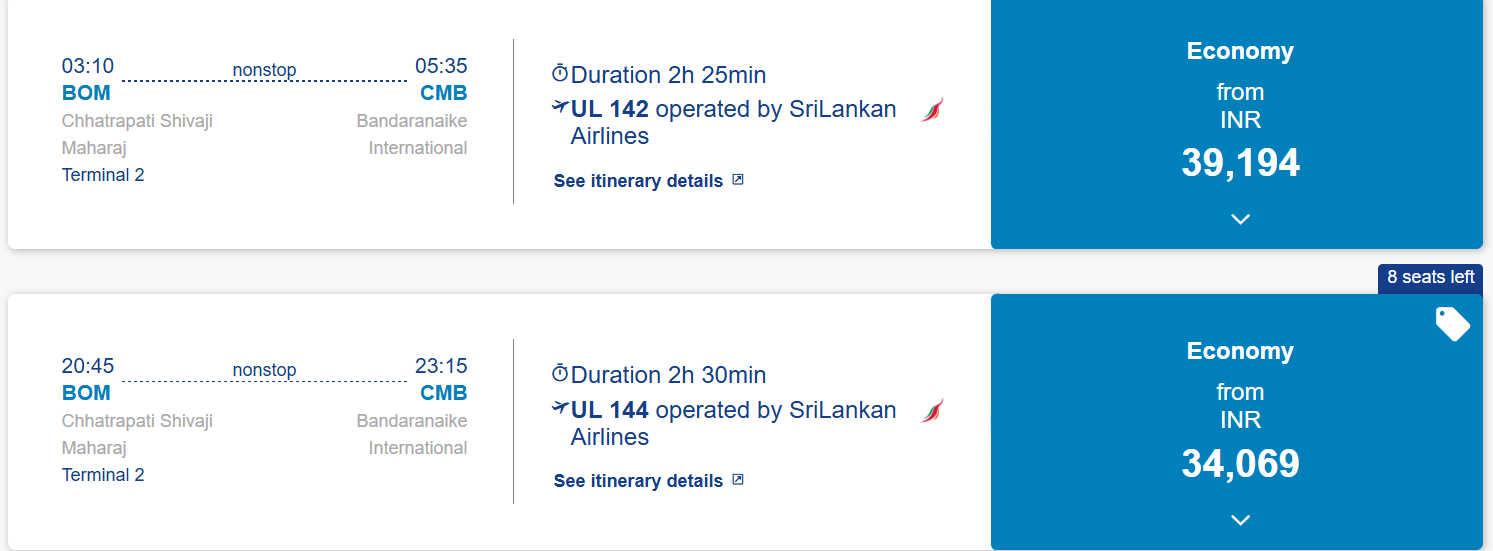Click the price tag icon on 34,069 fare
This screenshot has height=551, width=1493.
tap(1452, 324)
